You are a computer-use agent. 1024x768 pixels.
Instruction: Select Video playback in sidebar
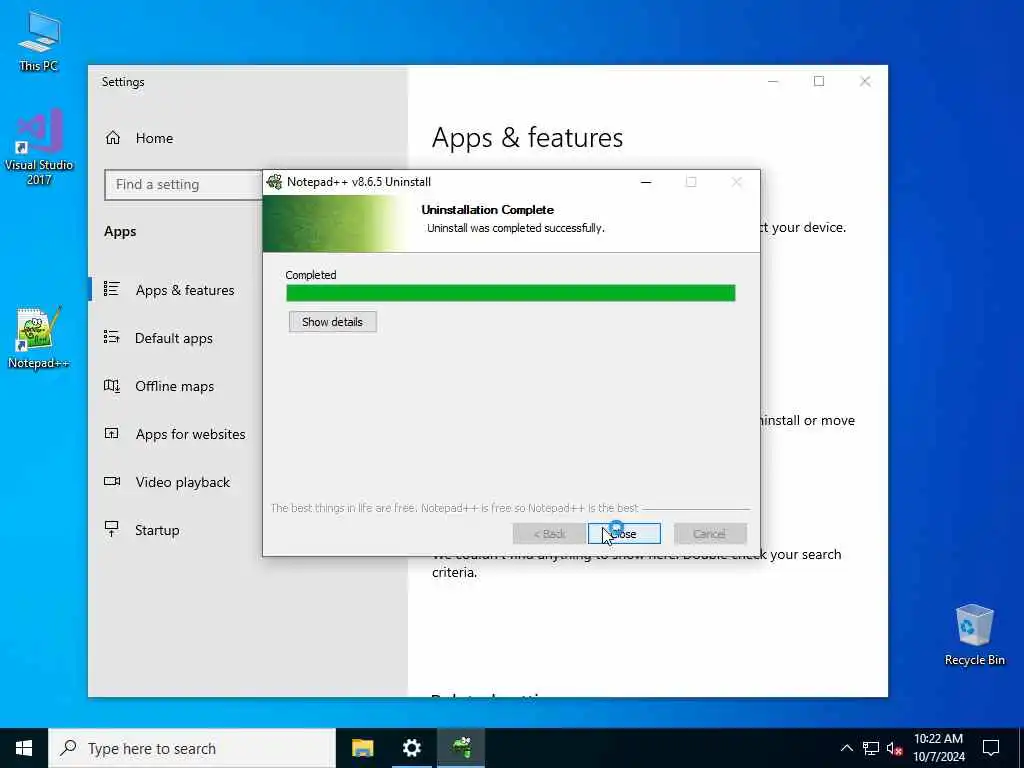182,482
